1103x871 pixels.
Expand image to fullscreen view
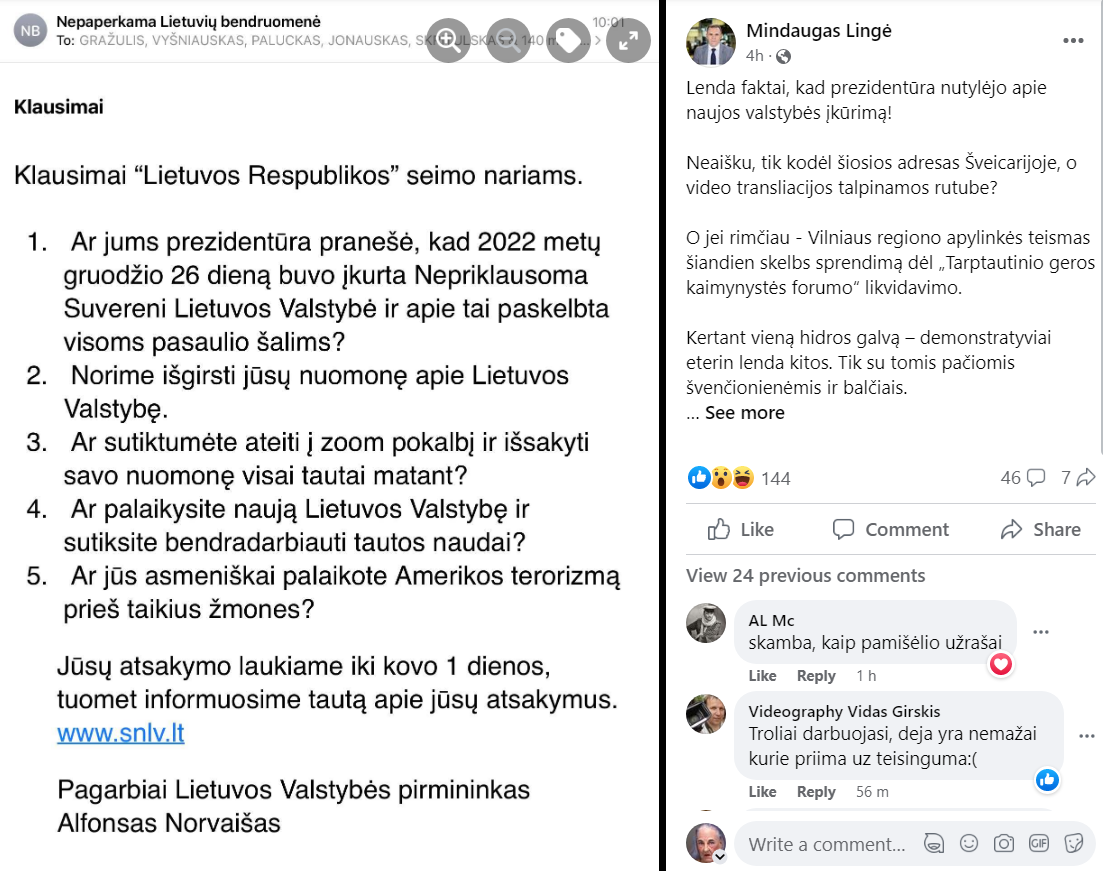629,40
